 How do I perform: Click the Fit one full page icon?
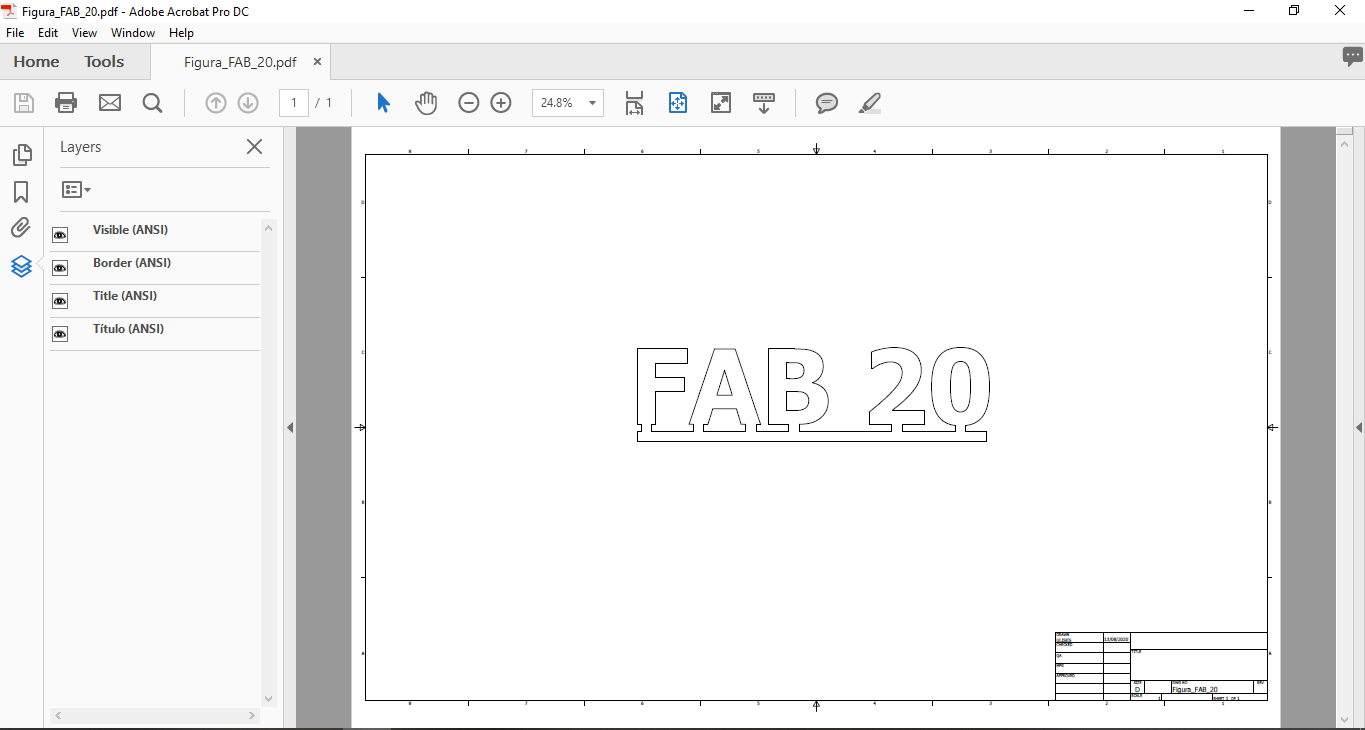(678, 102)
